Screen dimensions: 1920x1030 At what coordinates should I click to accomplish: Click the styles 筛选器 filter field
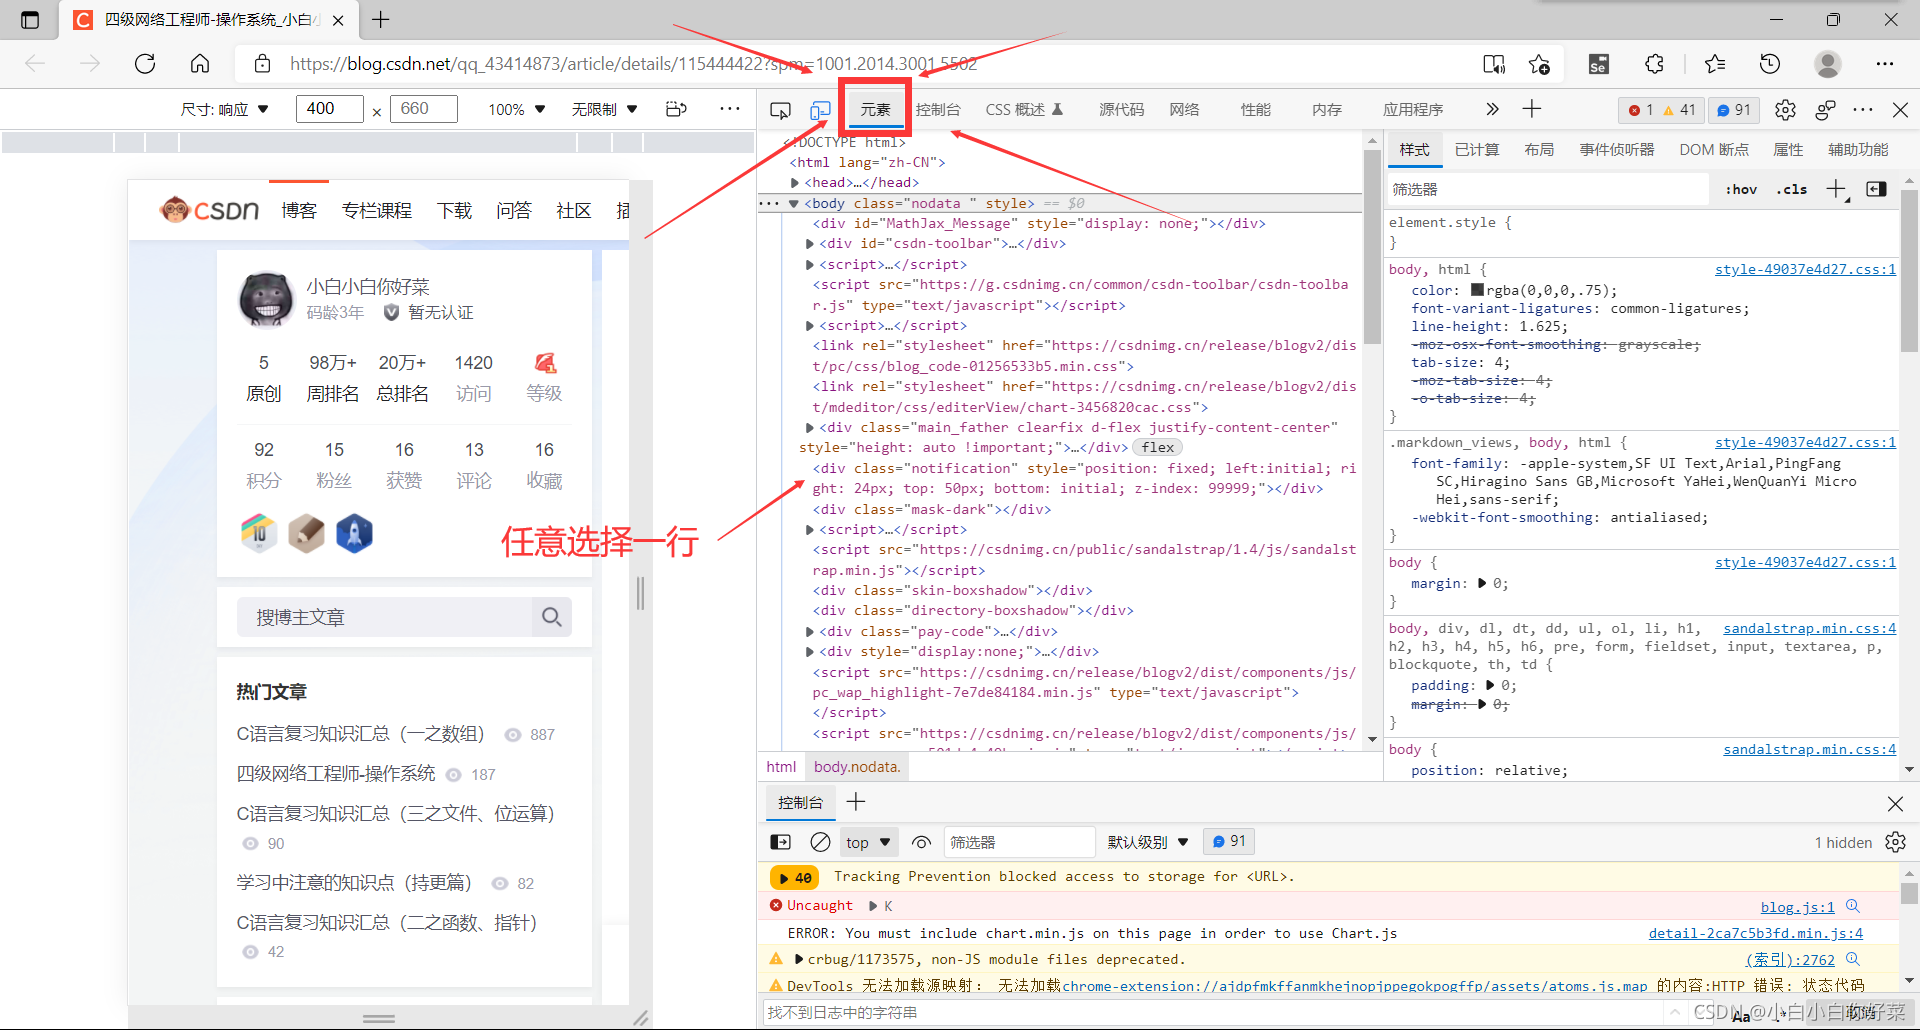coord(1548,189)
